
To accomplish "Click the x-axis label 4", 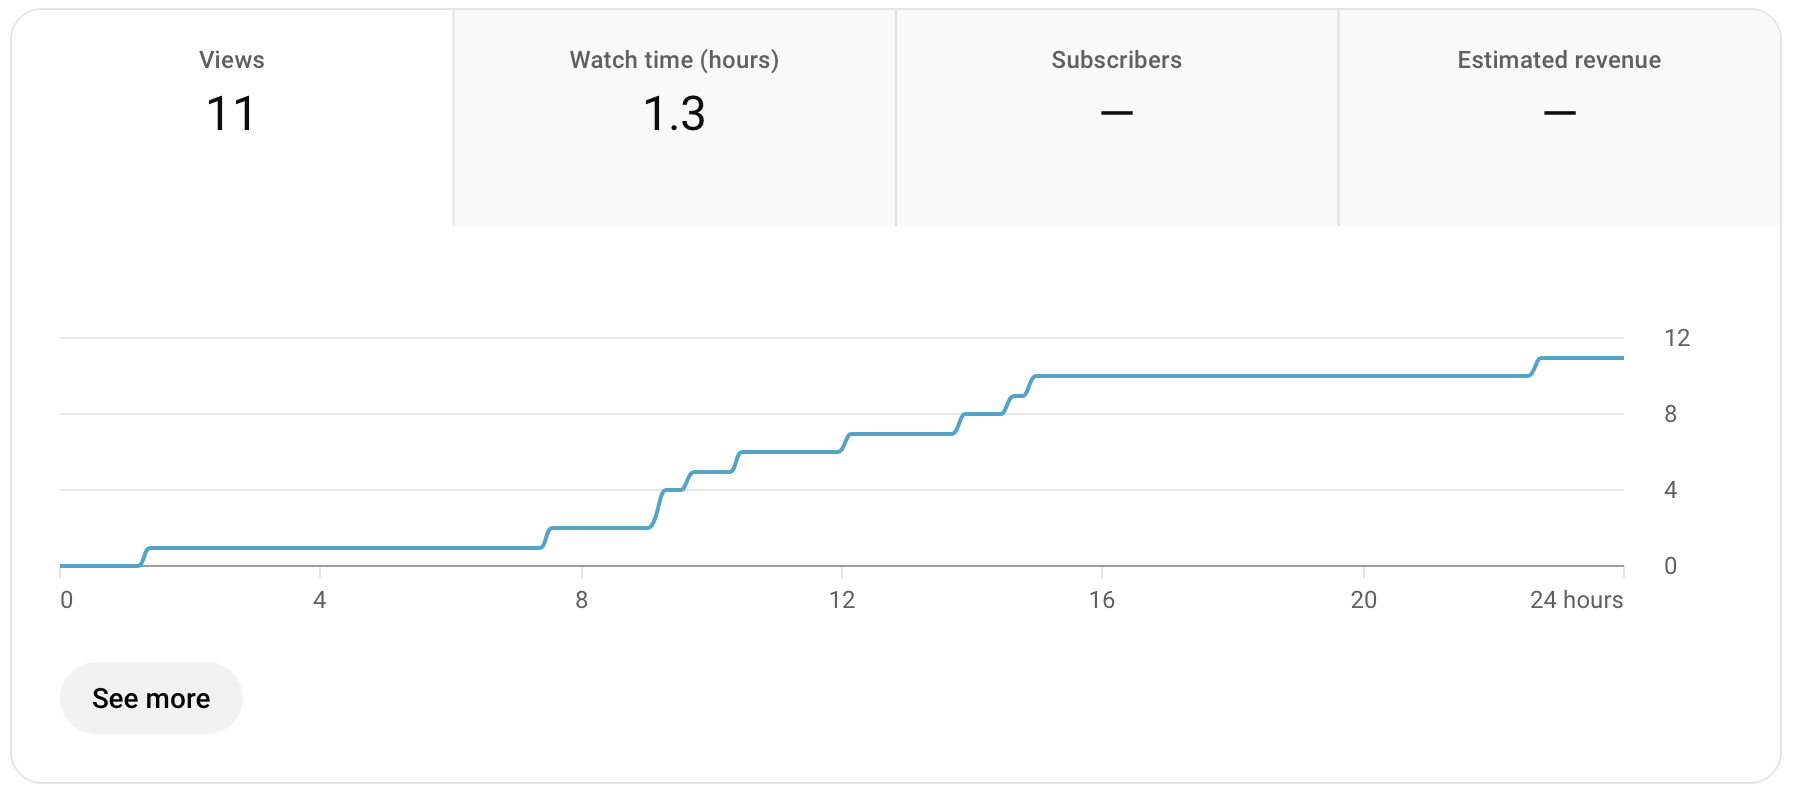I will click(320, 600).
